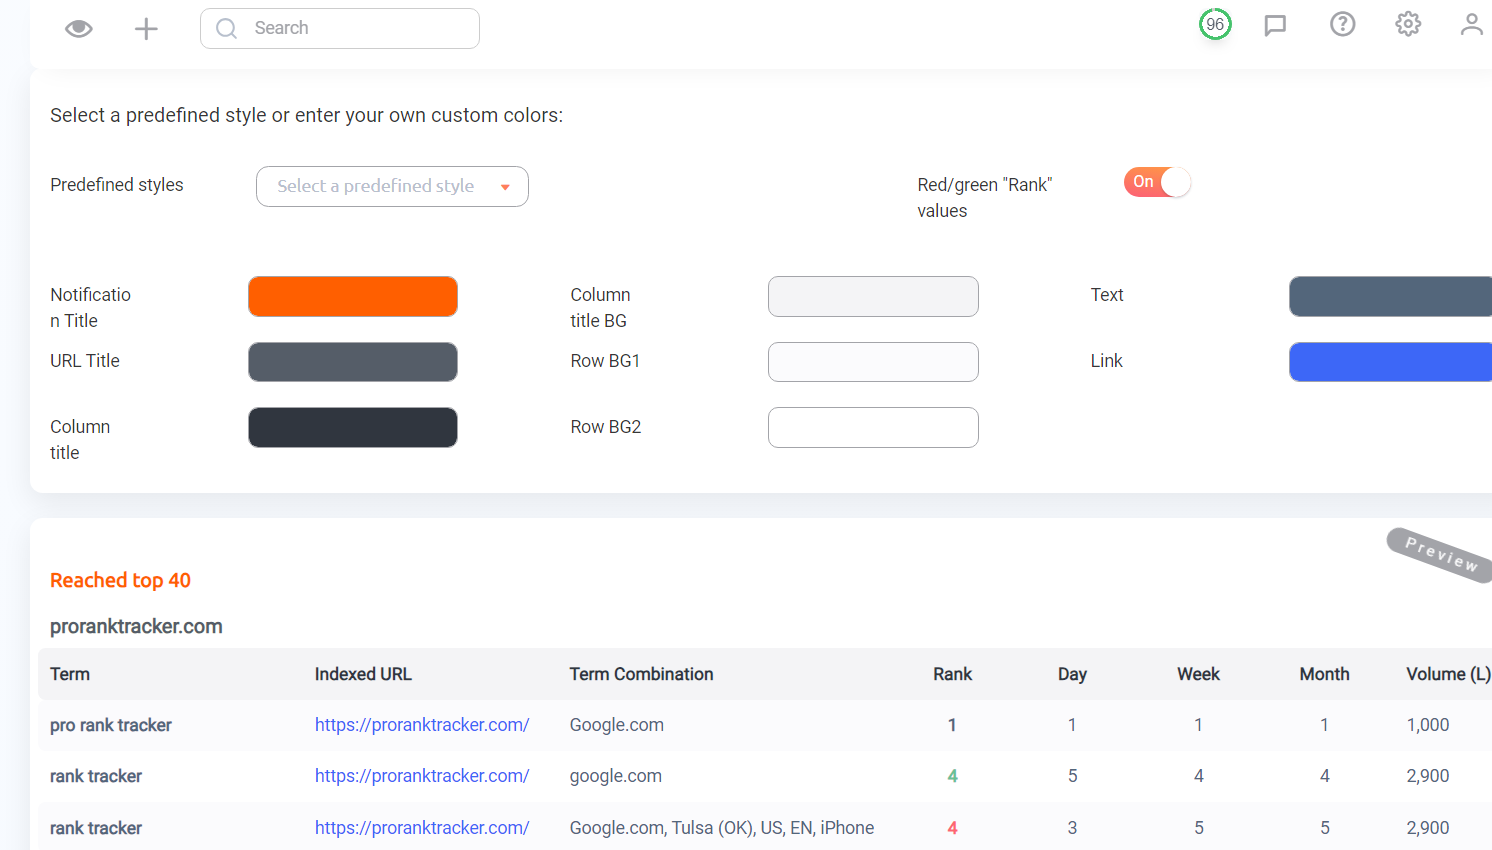Pick the Text color swatch
1492x850 pixels.
[x=1390, y=296]
